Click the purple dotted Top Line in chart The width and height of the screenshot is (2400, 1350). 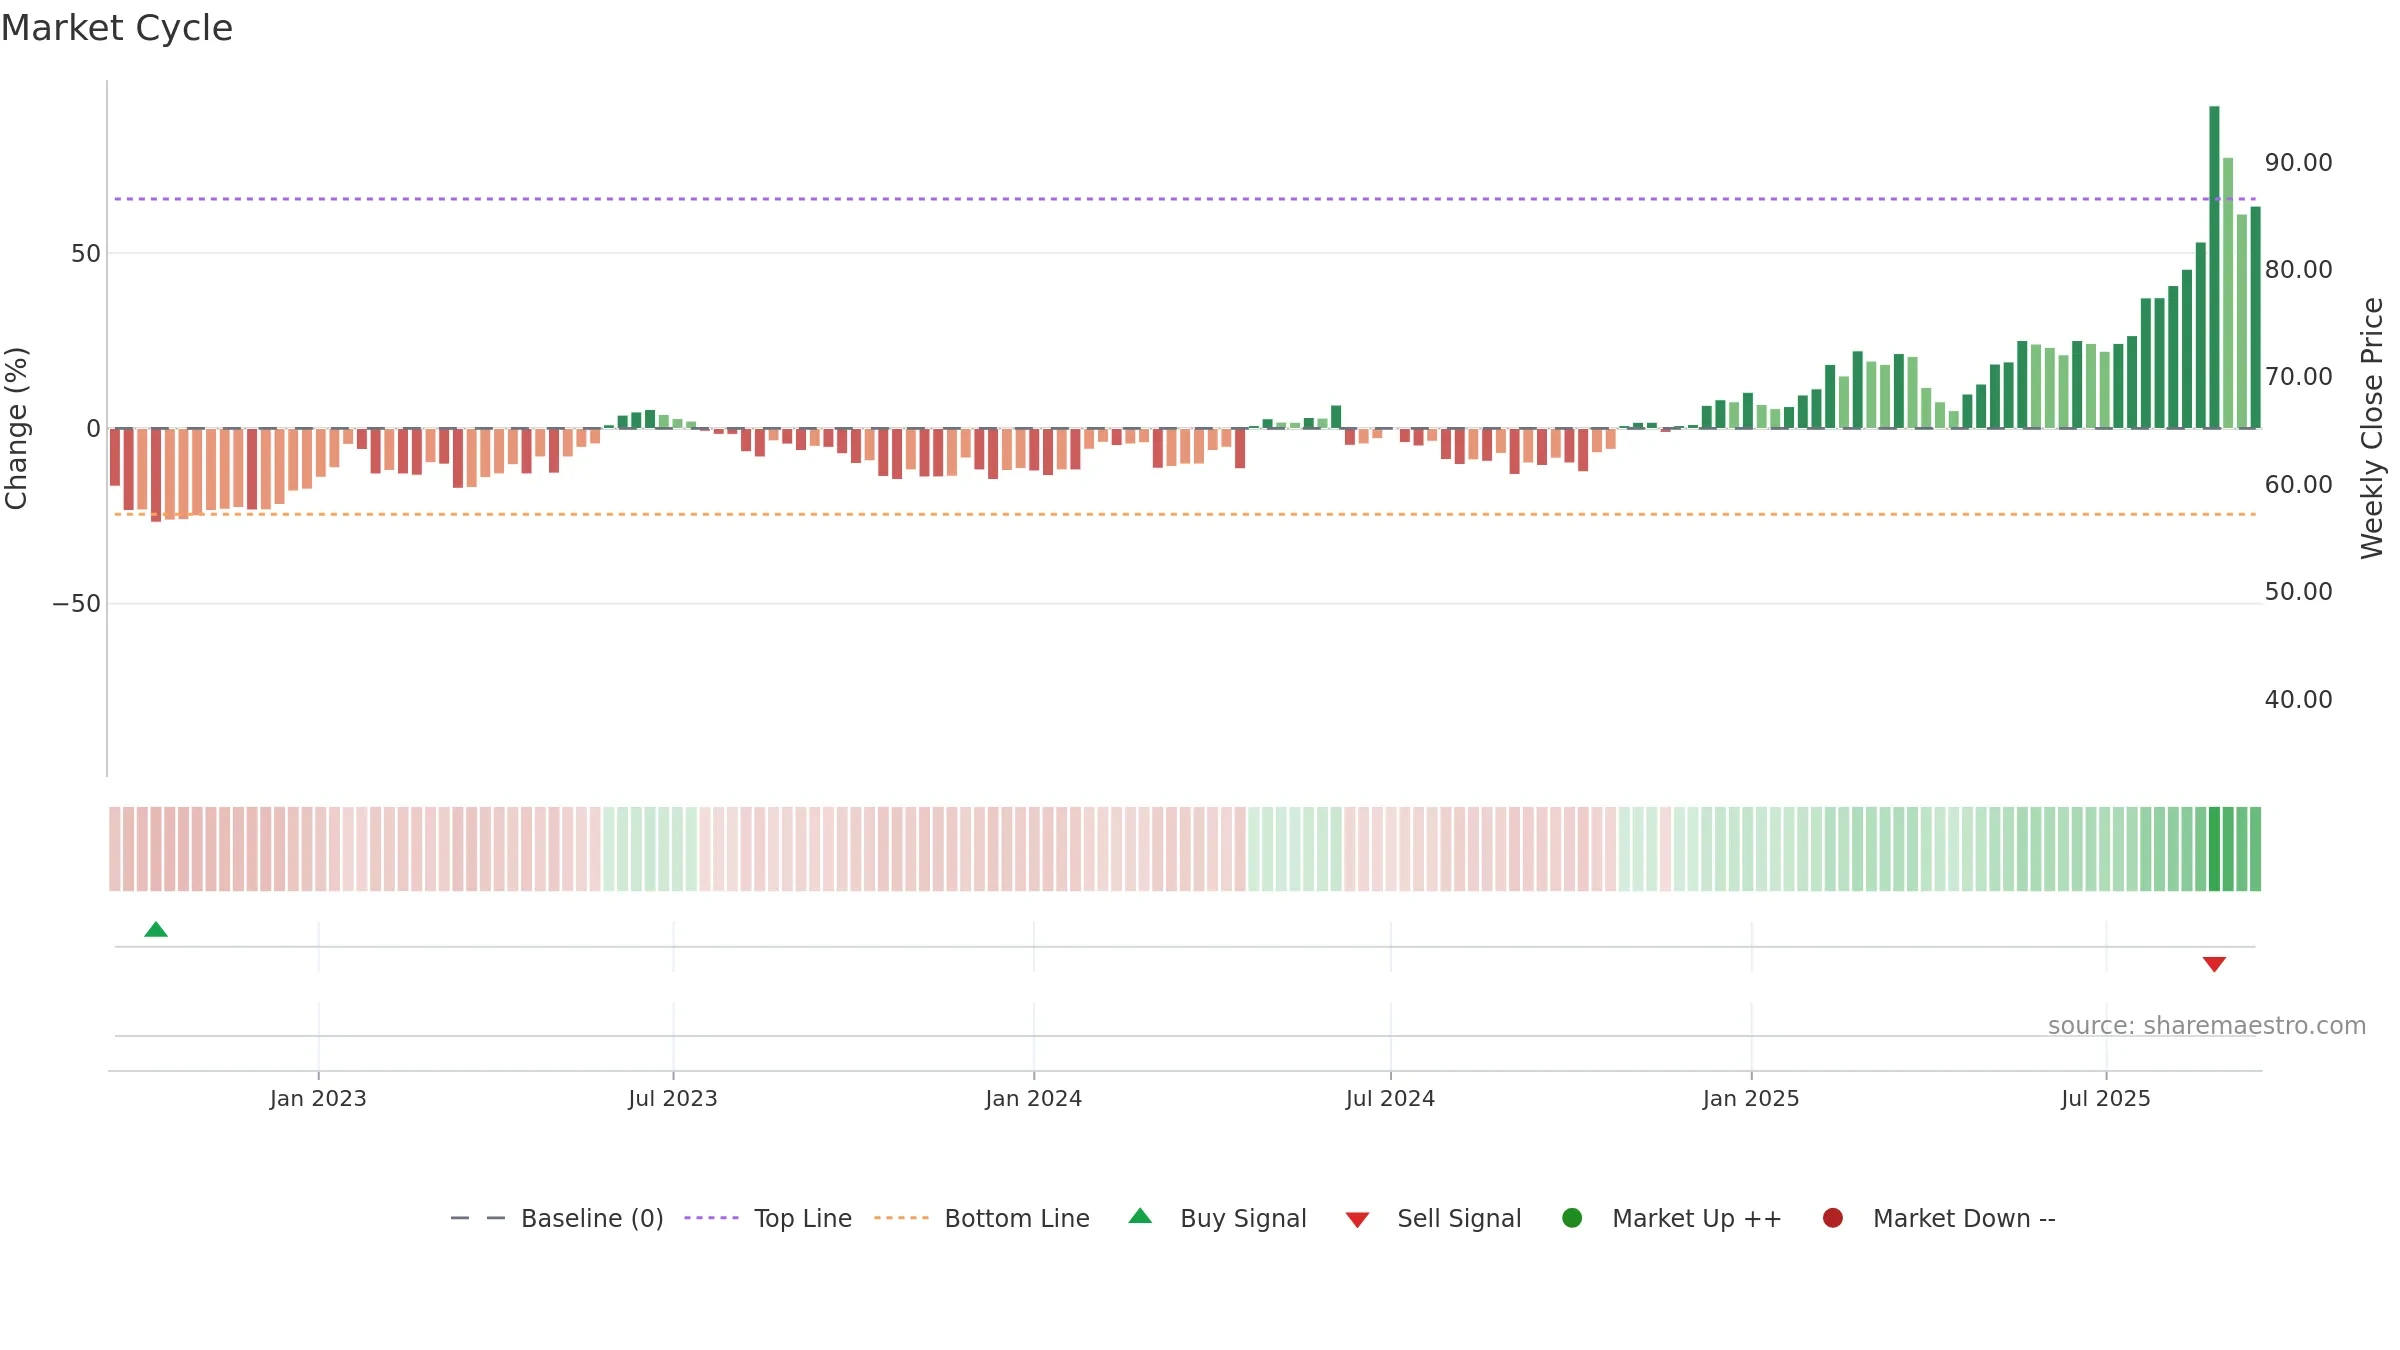point(1185,199)
